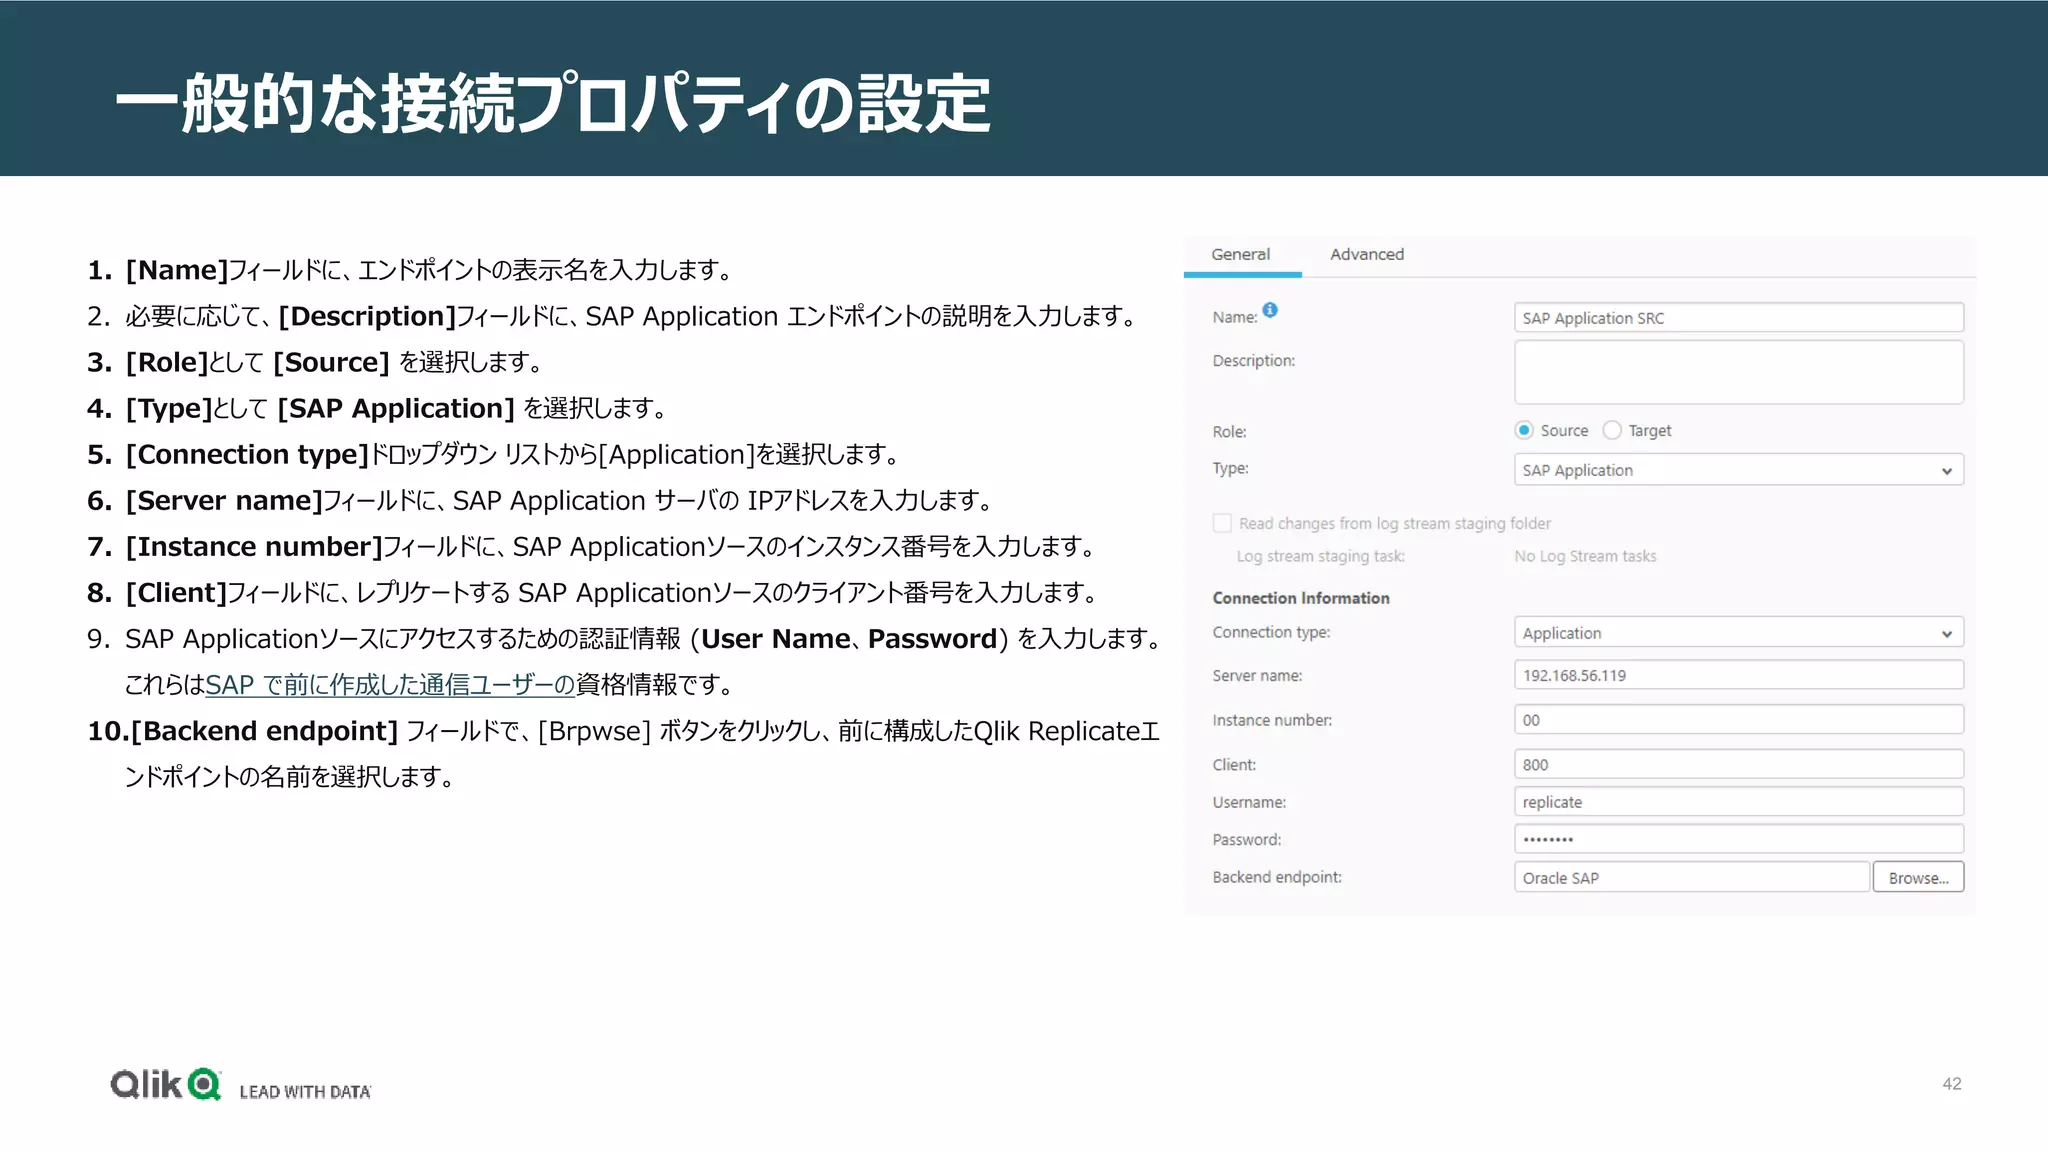Click the LEAD WITH DATA tagline

[305, 1092]
